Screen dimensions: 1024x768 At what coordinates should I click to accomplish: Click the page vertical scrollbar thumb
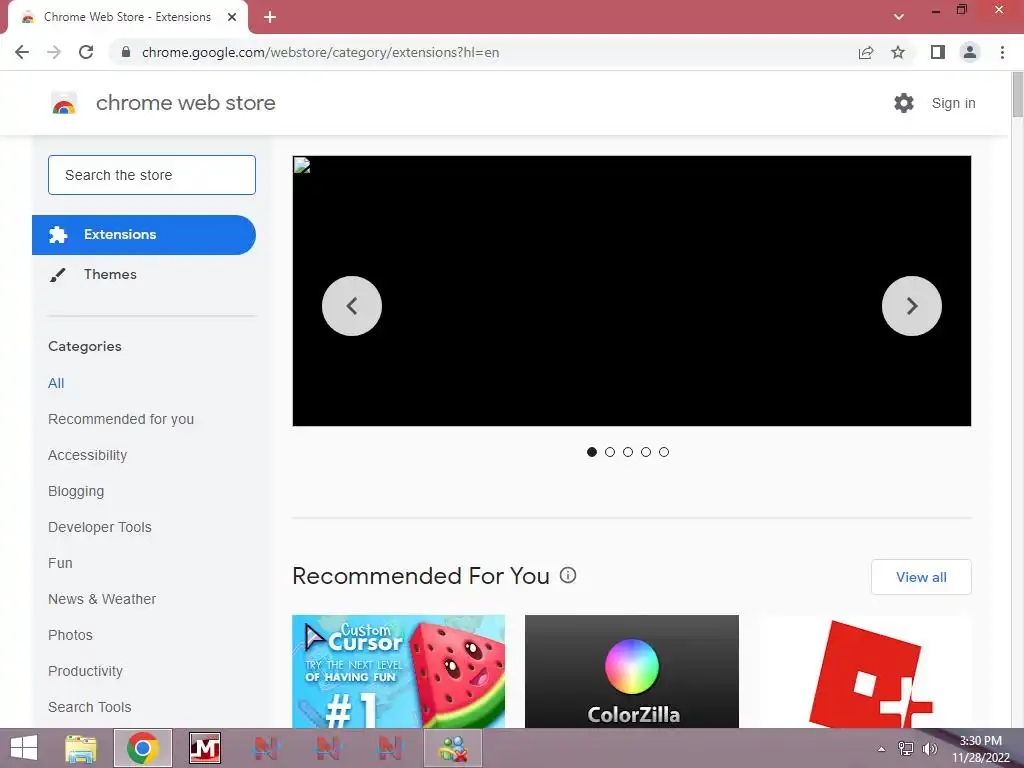(1017, 95)
